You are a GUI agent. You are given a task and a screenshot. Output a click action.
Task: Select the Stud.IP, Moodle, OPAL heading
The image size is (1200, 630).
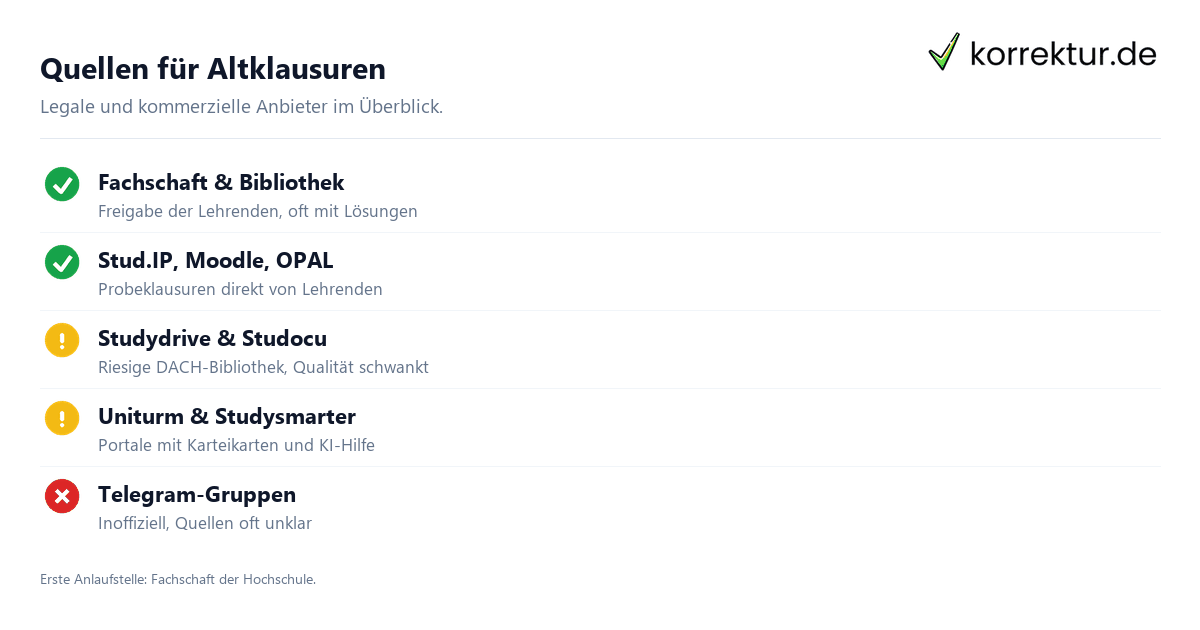tap(216, 261)
